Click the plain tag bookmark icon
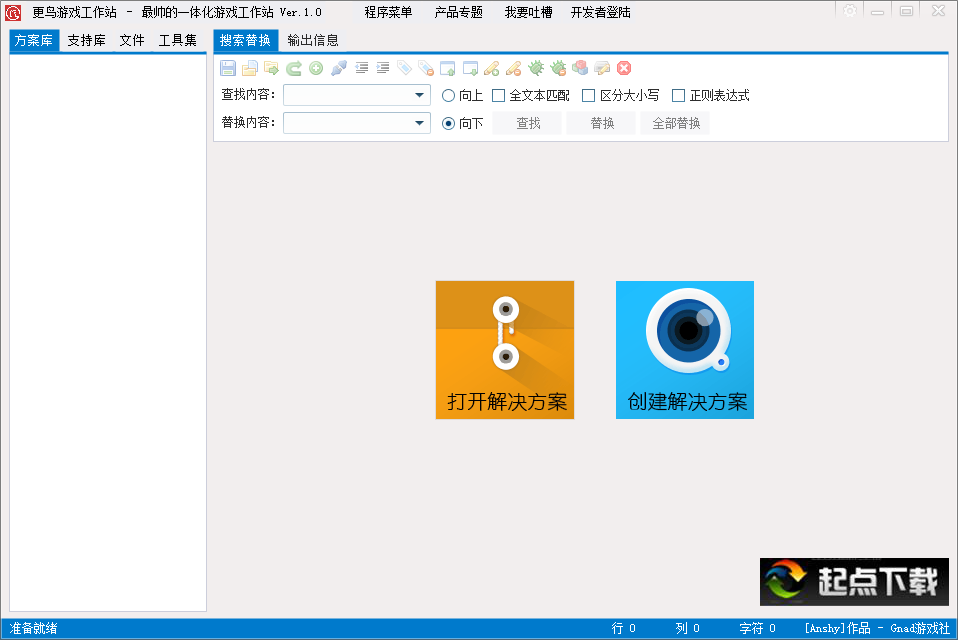 click(x=404, y=68)
